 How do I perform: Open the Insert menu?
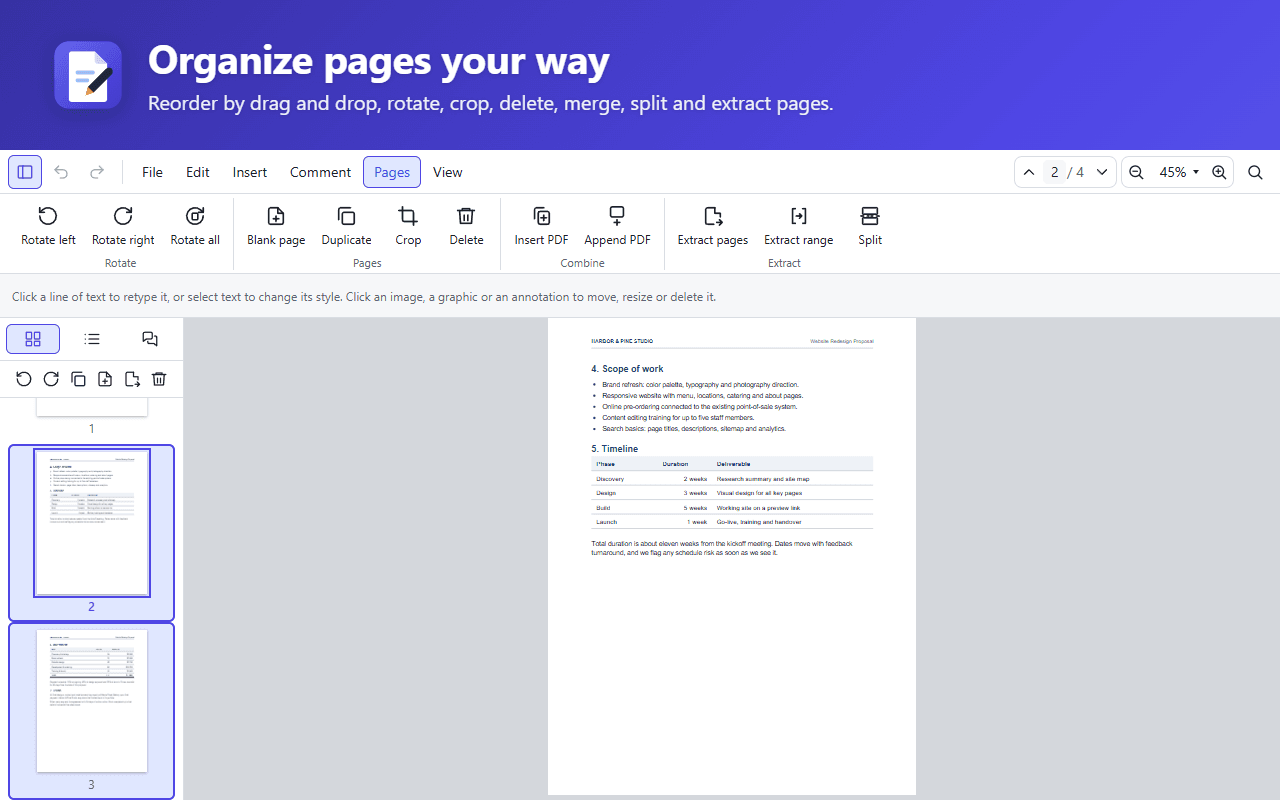(250, 172)
